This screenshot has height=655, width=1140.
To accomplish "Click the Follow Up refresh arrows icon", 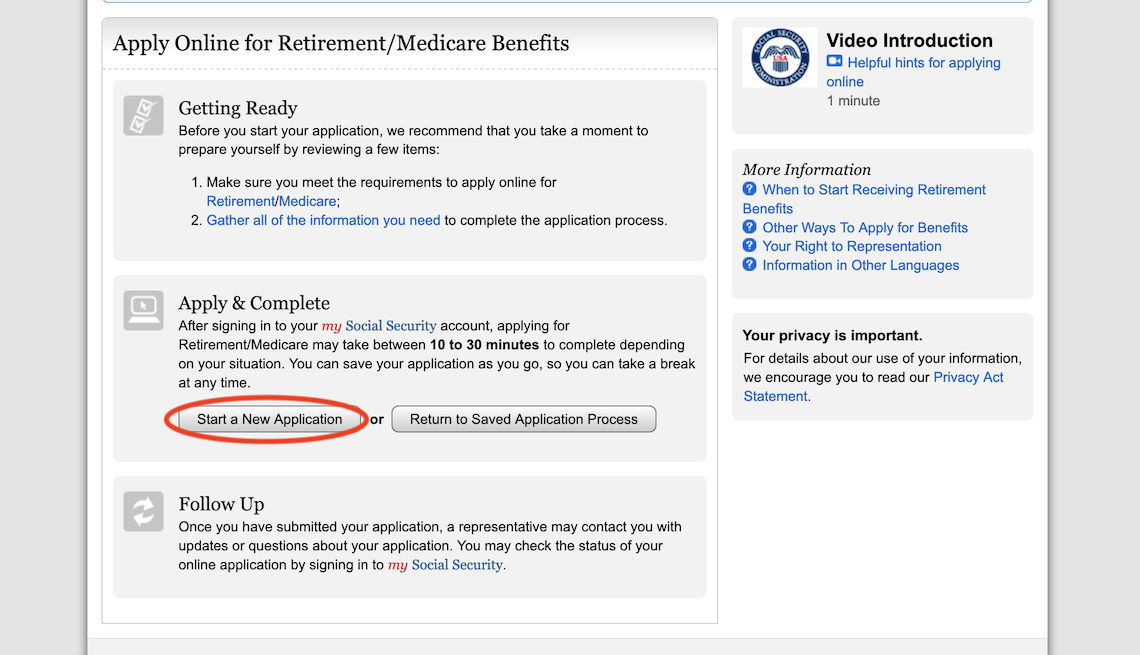I will 143,511.
